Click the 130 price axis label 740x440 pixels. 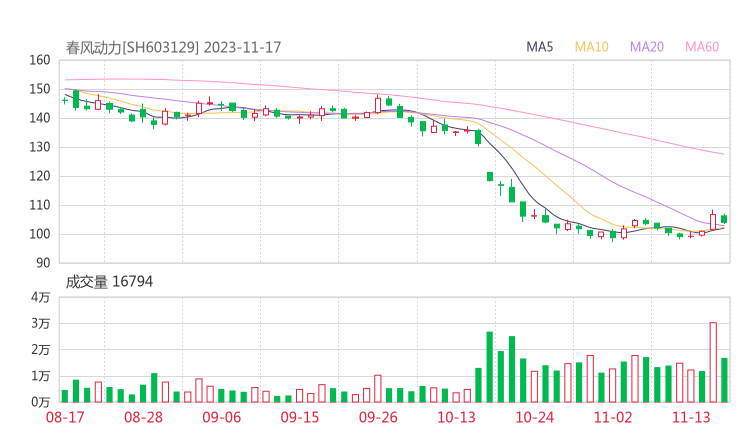40,147
